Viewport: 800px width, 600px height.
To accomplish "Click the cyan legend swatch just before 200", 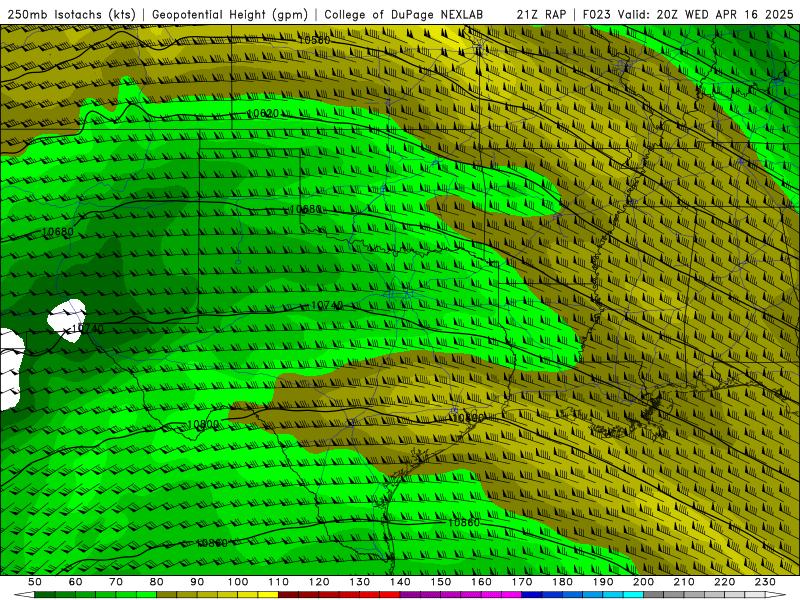I will pyautogui.click(x=633, y=595).
